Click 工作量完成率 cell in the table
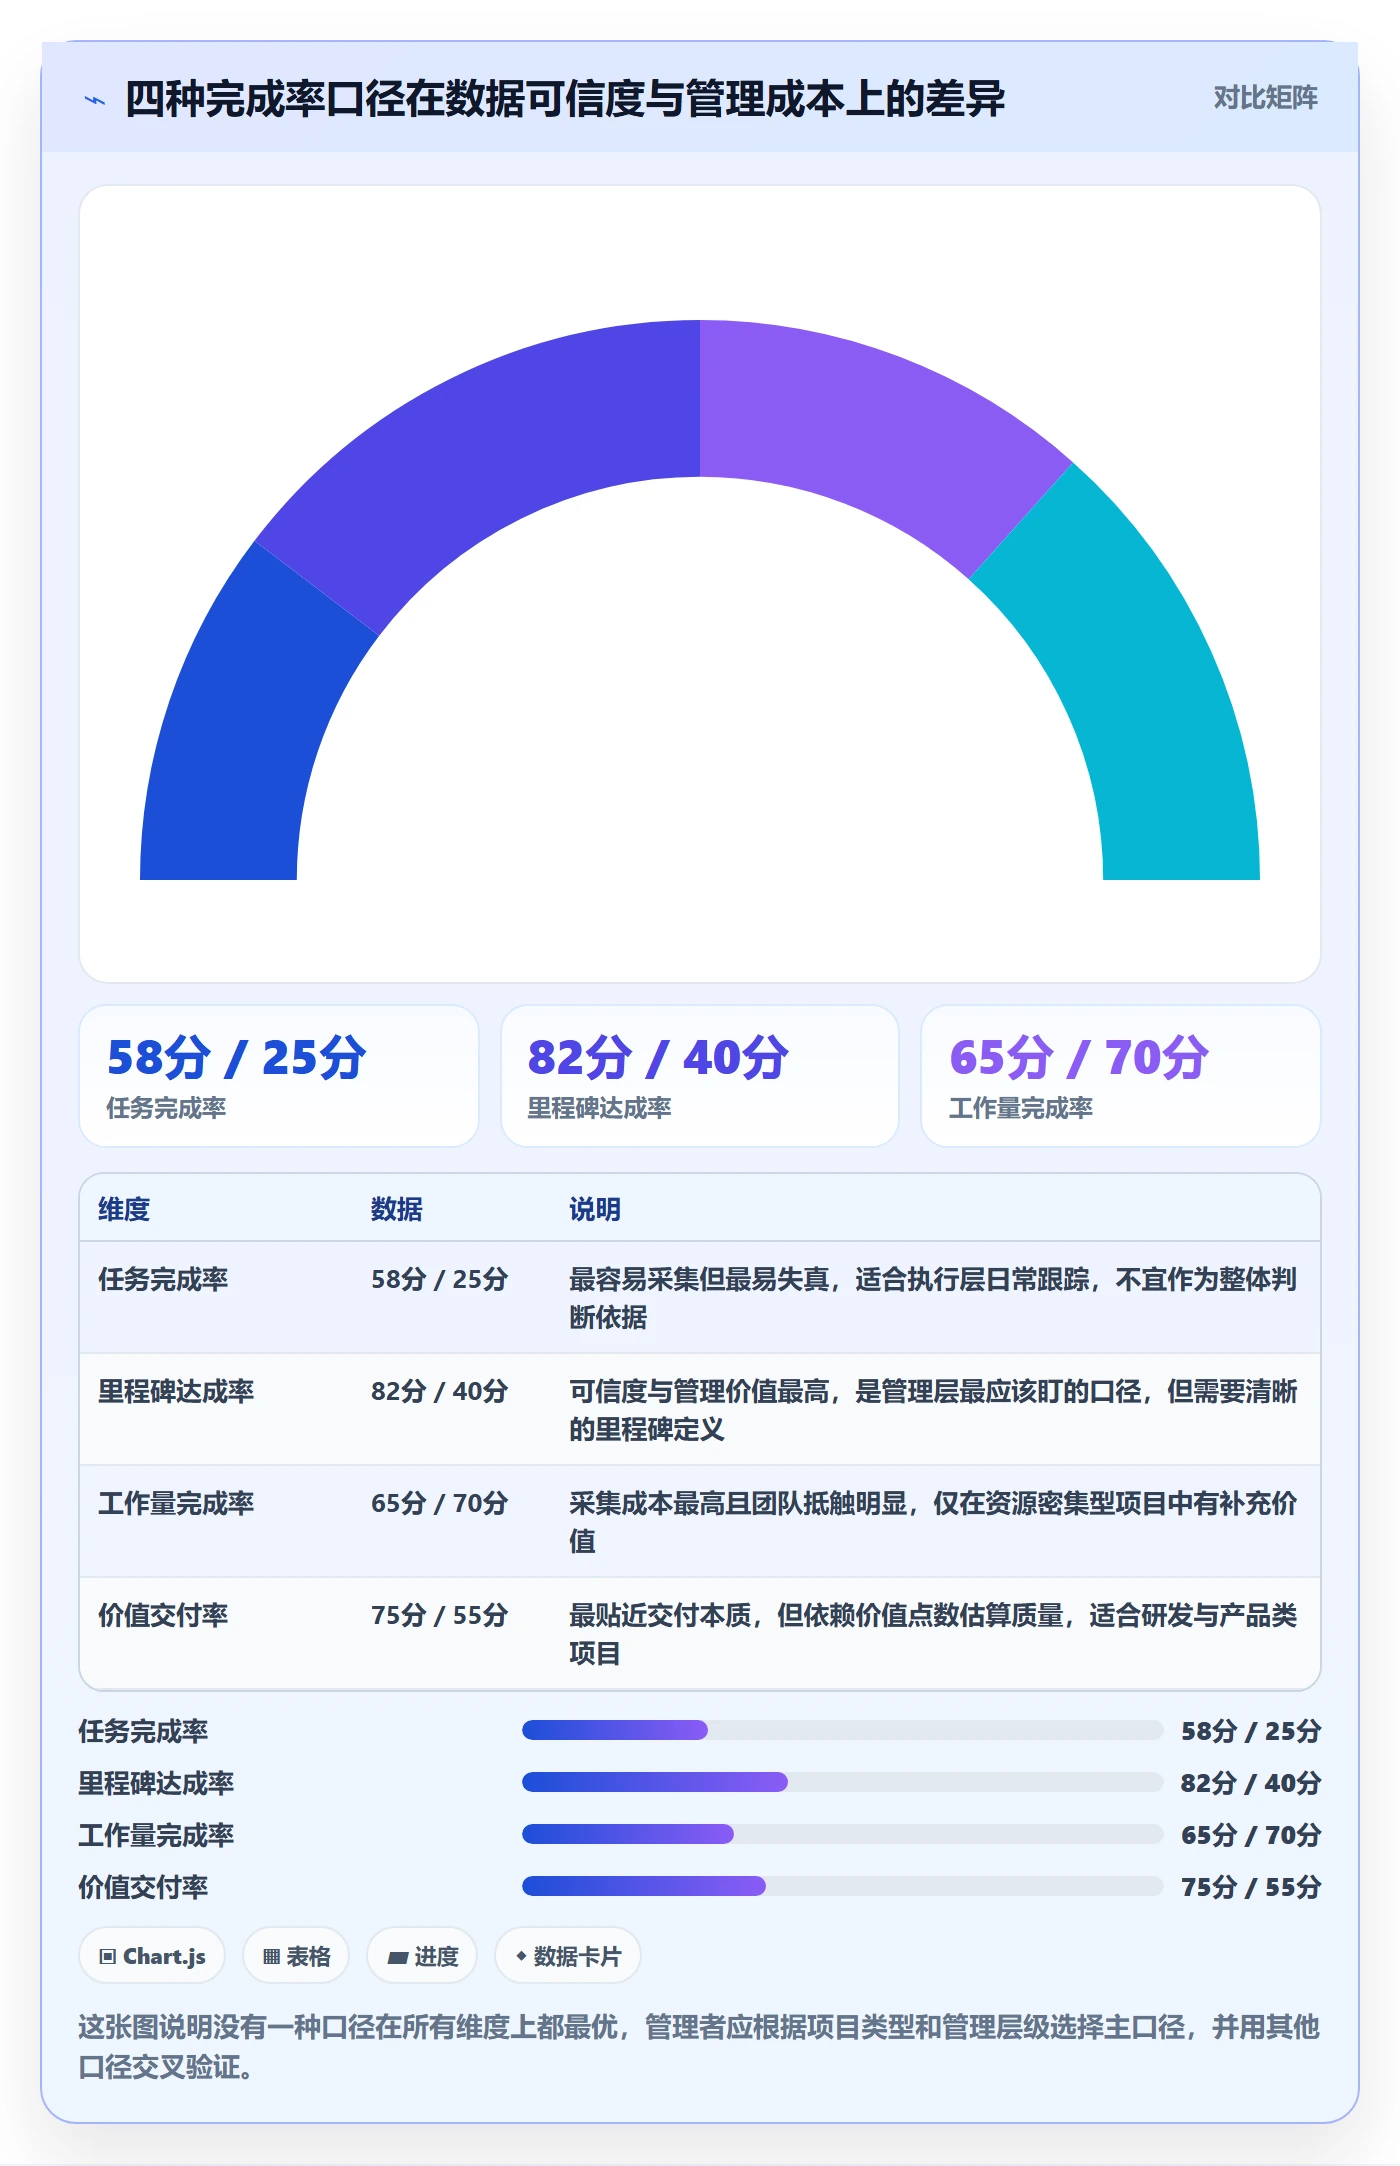This screenshot has height=2166, width=1400. tap(176, 1503)
